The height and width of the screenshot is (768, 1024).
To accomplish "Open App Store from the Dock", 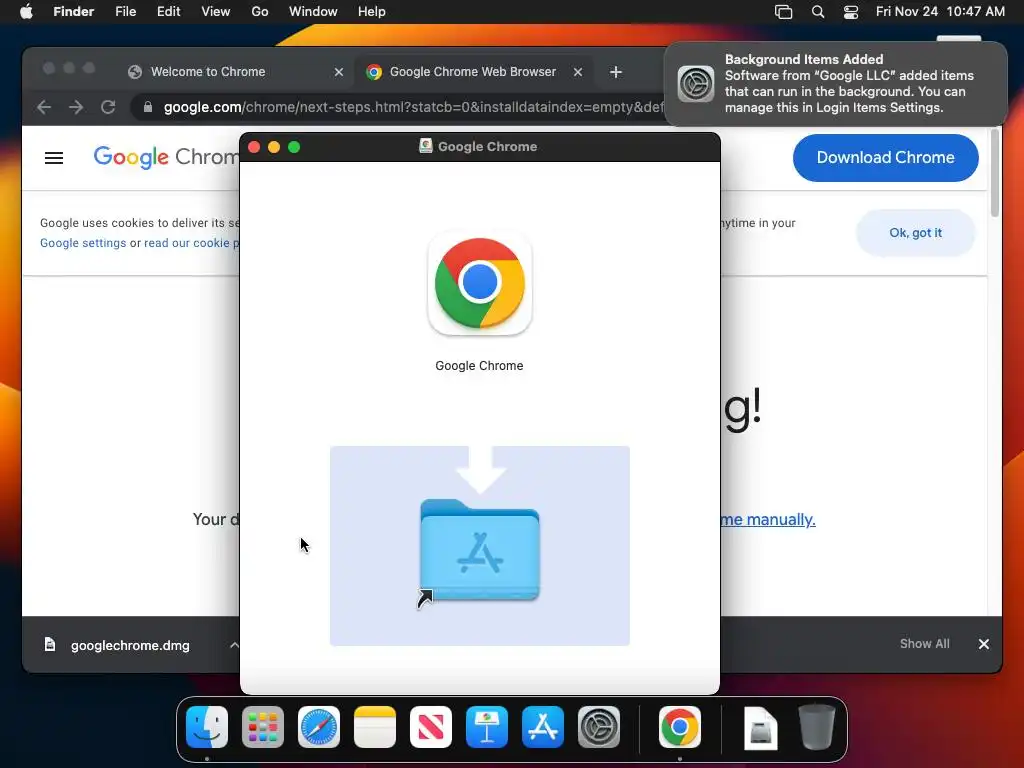I will [543, 727].
